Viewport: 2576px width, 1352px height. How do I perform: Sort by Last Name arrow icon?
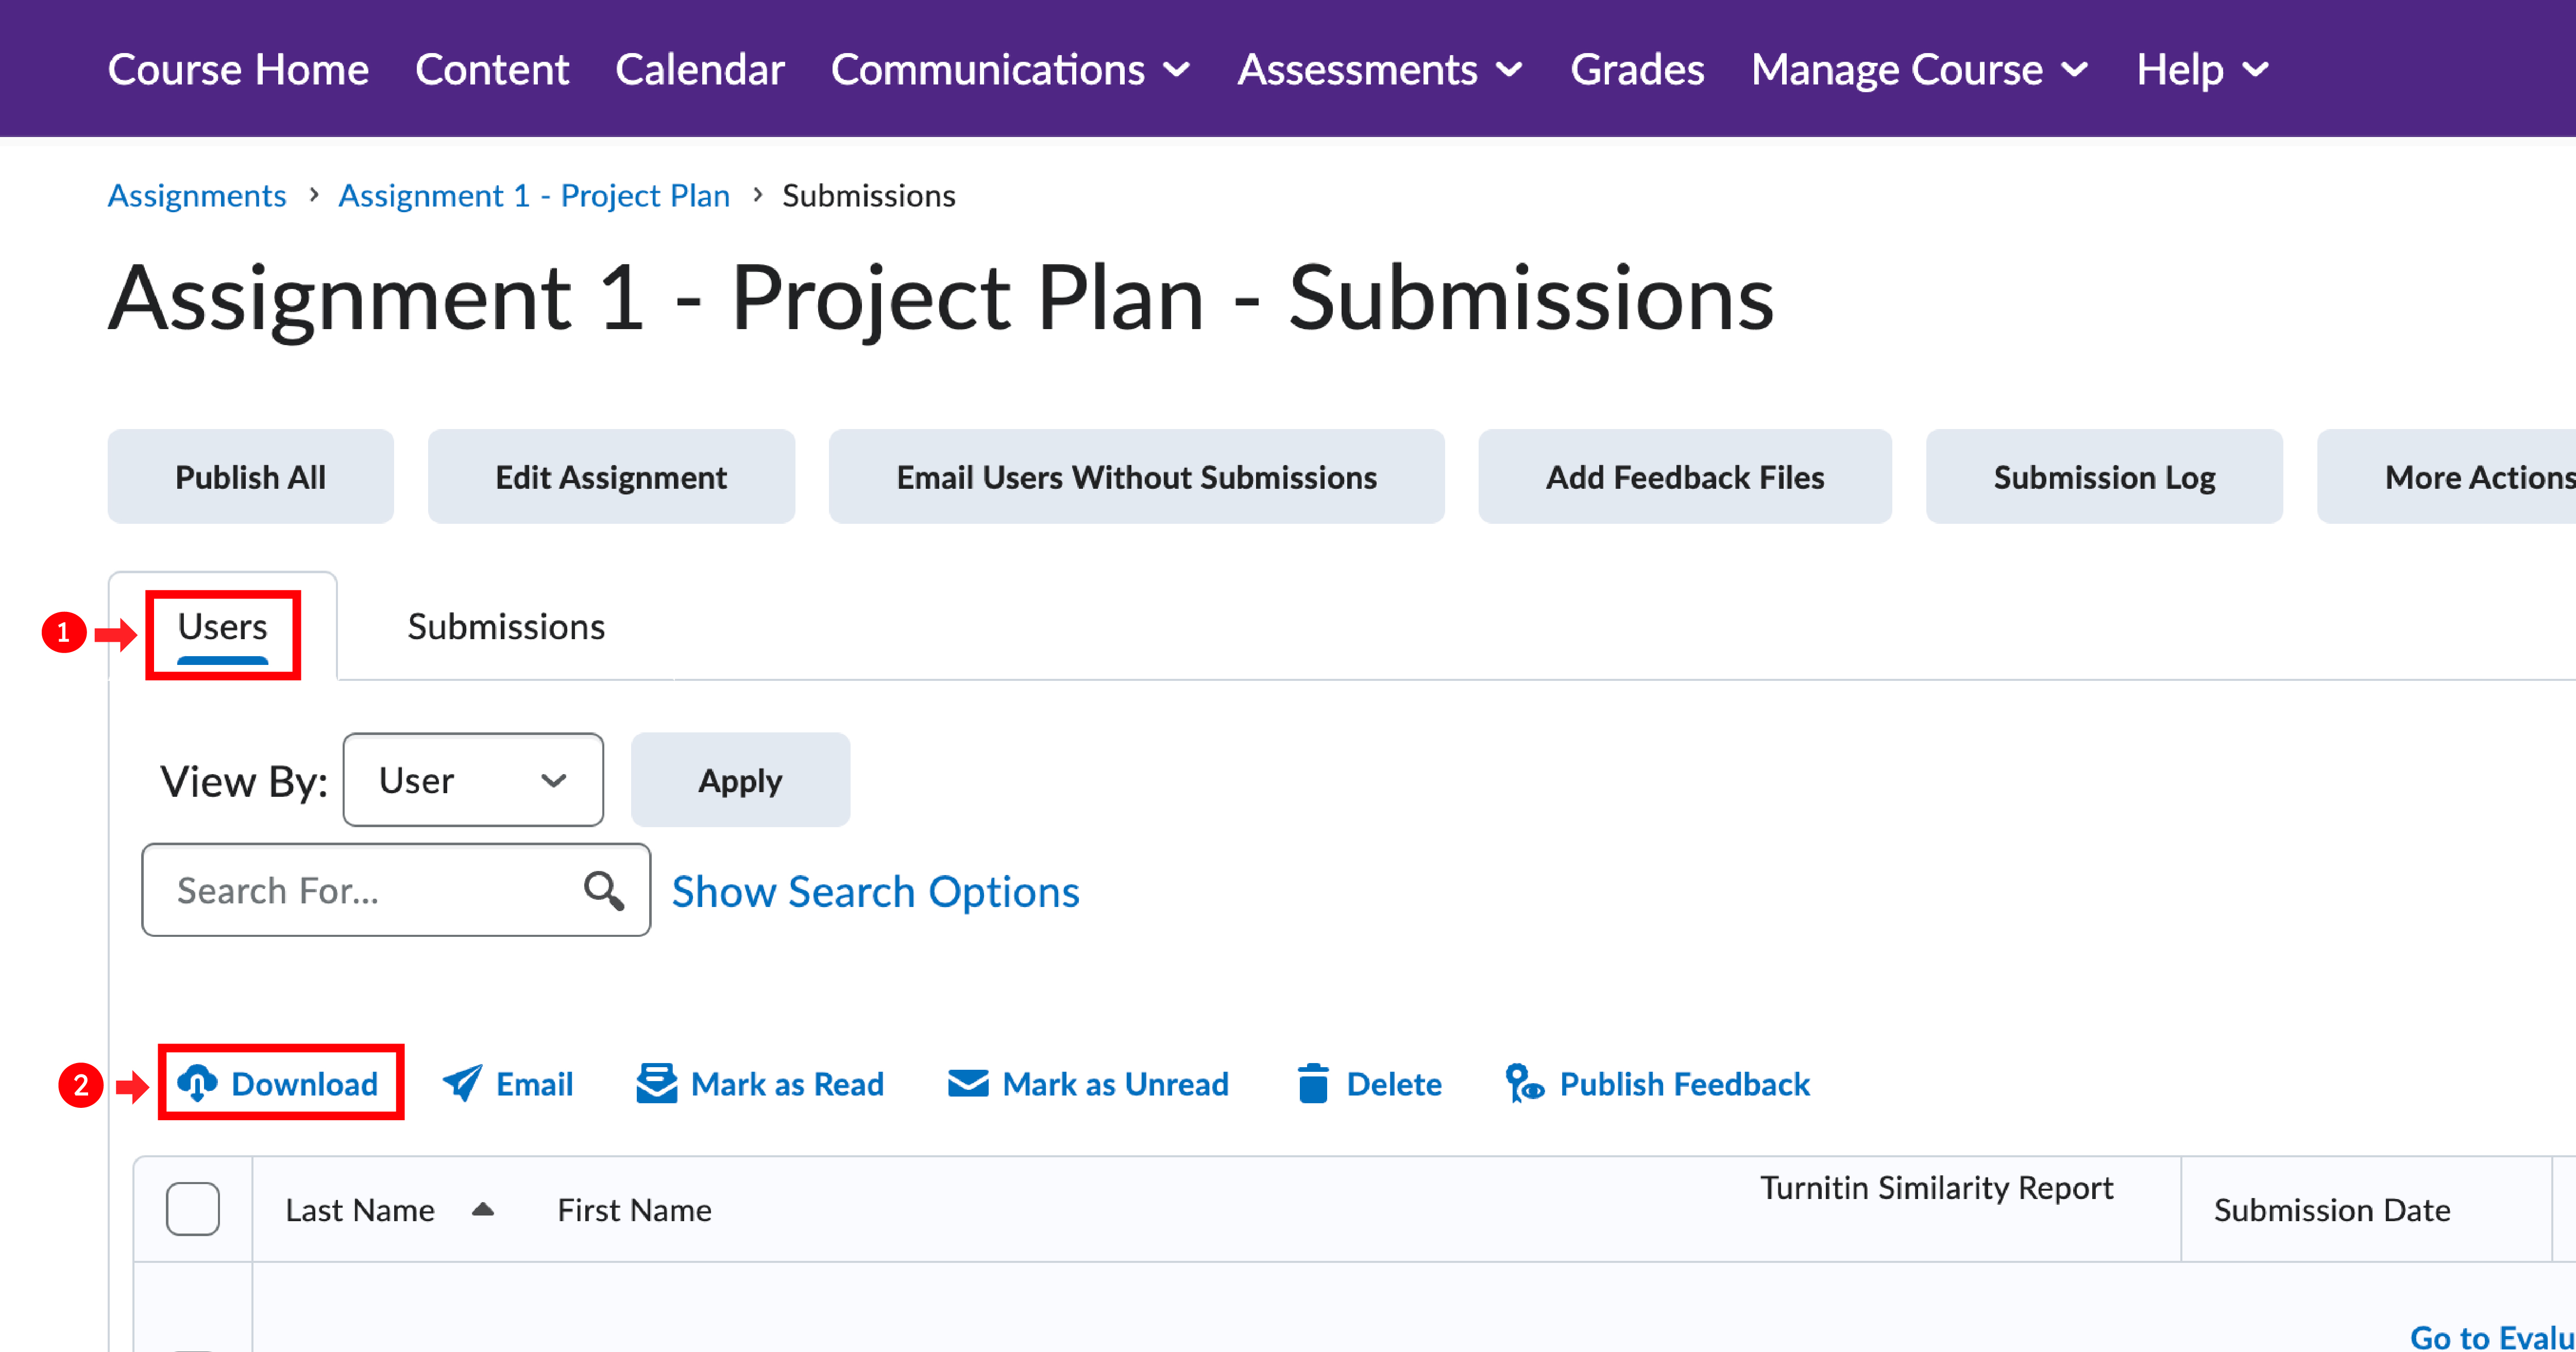[x=483, y=1209]
